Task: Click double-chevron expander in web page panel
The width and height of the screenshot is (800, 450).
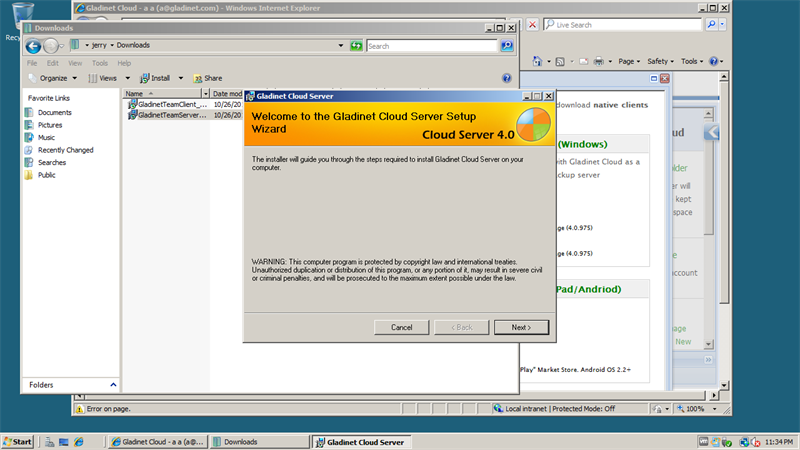Action: 708,360
